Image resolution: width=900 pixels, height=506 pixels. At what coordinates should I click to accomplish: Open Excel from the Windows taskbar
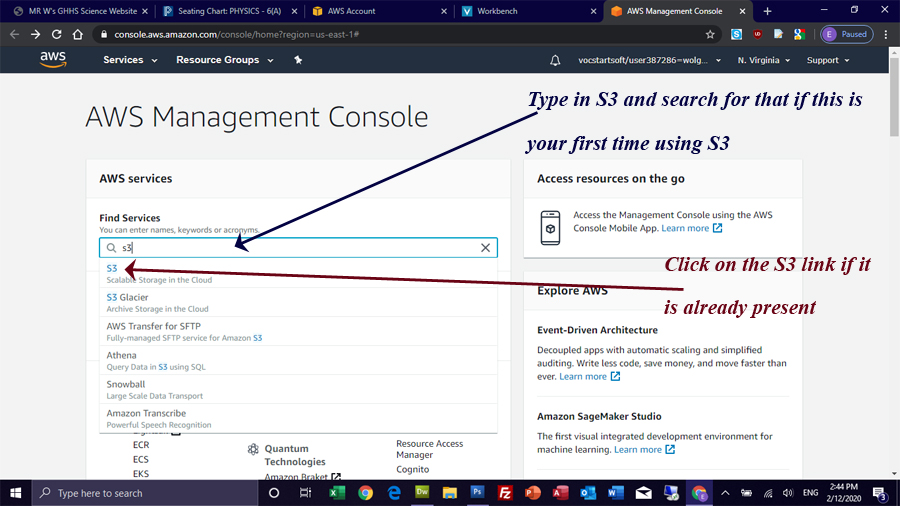(x=338, y=493)
